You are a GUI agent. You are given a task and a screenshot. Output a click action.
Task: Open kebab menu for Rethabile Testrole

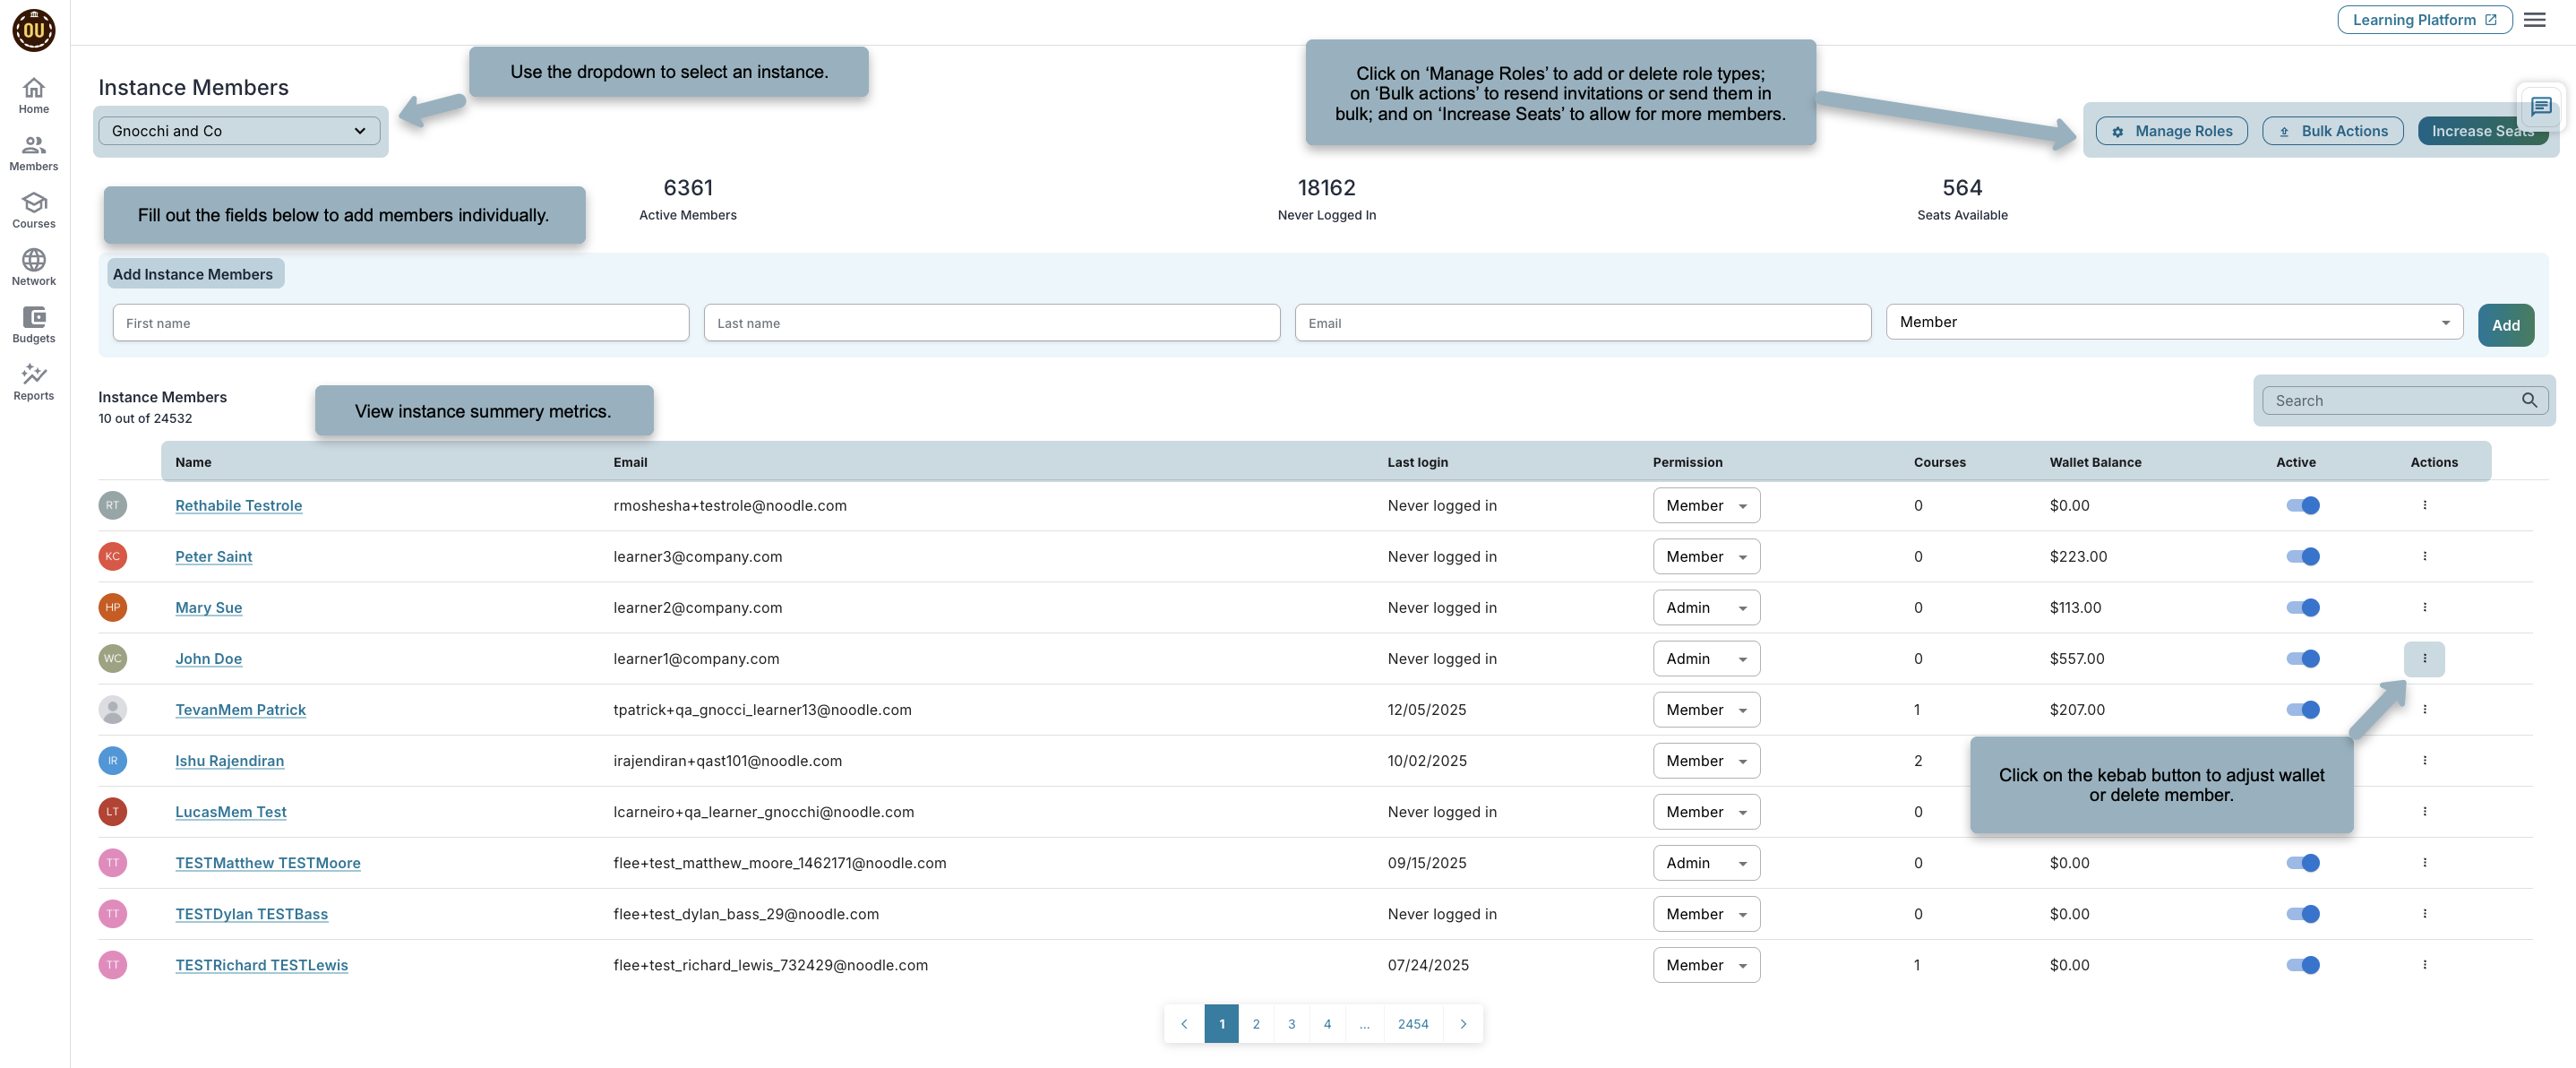click(x=2424, y=505)
